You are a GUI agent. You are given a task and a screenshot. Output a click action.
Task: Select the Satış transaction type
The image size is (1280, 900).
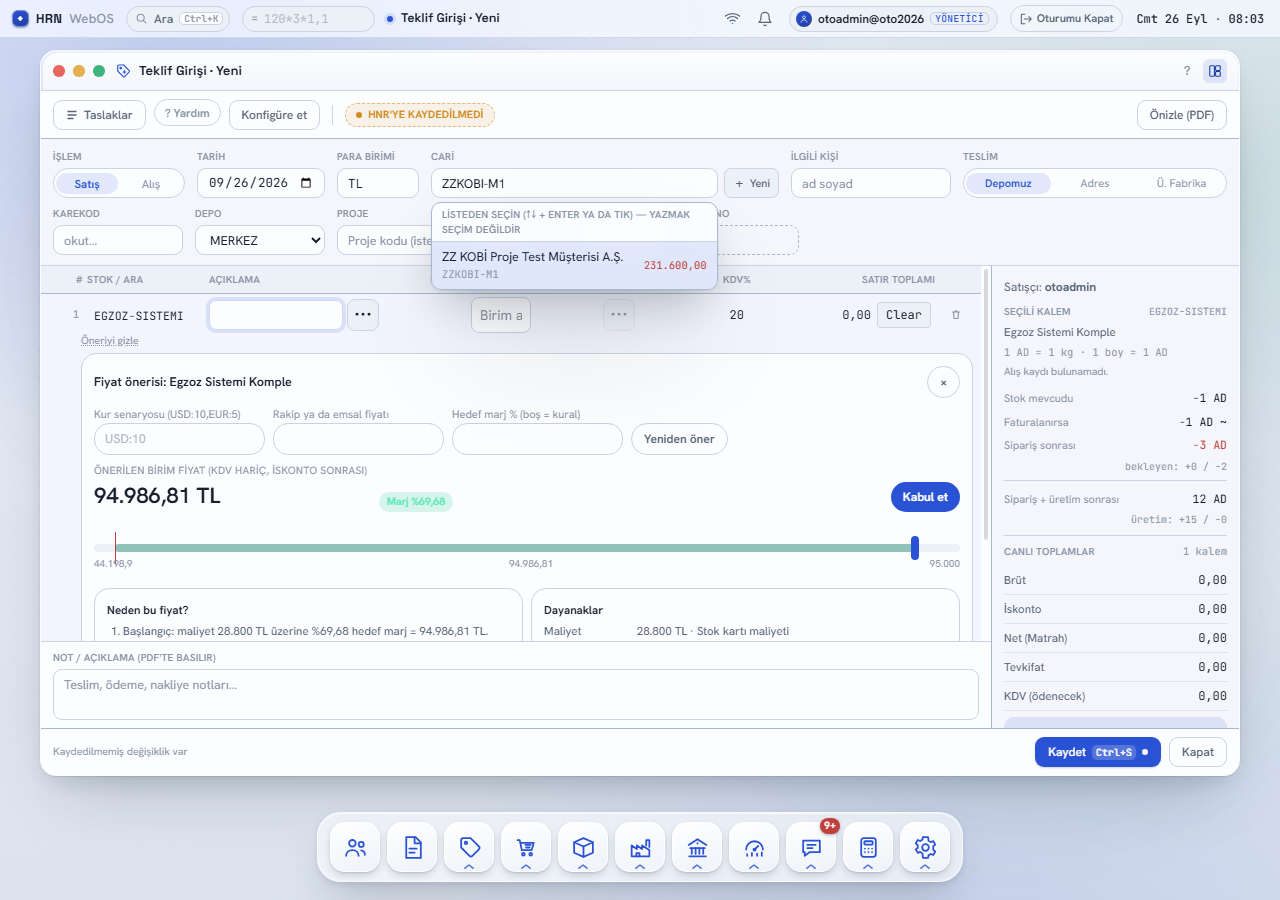tap(87, 184)
